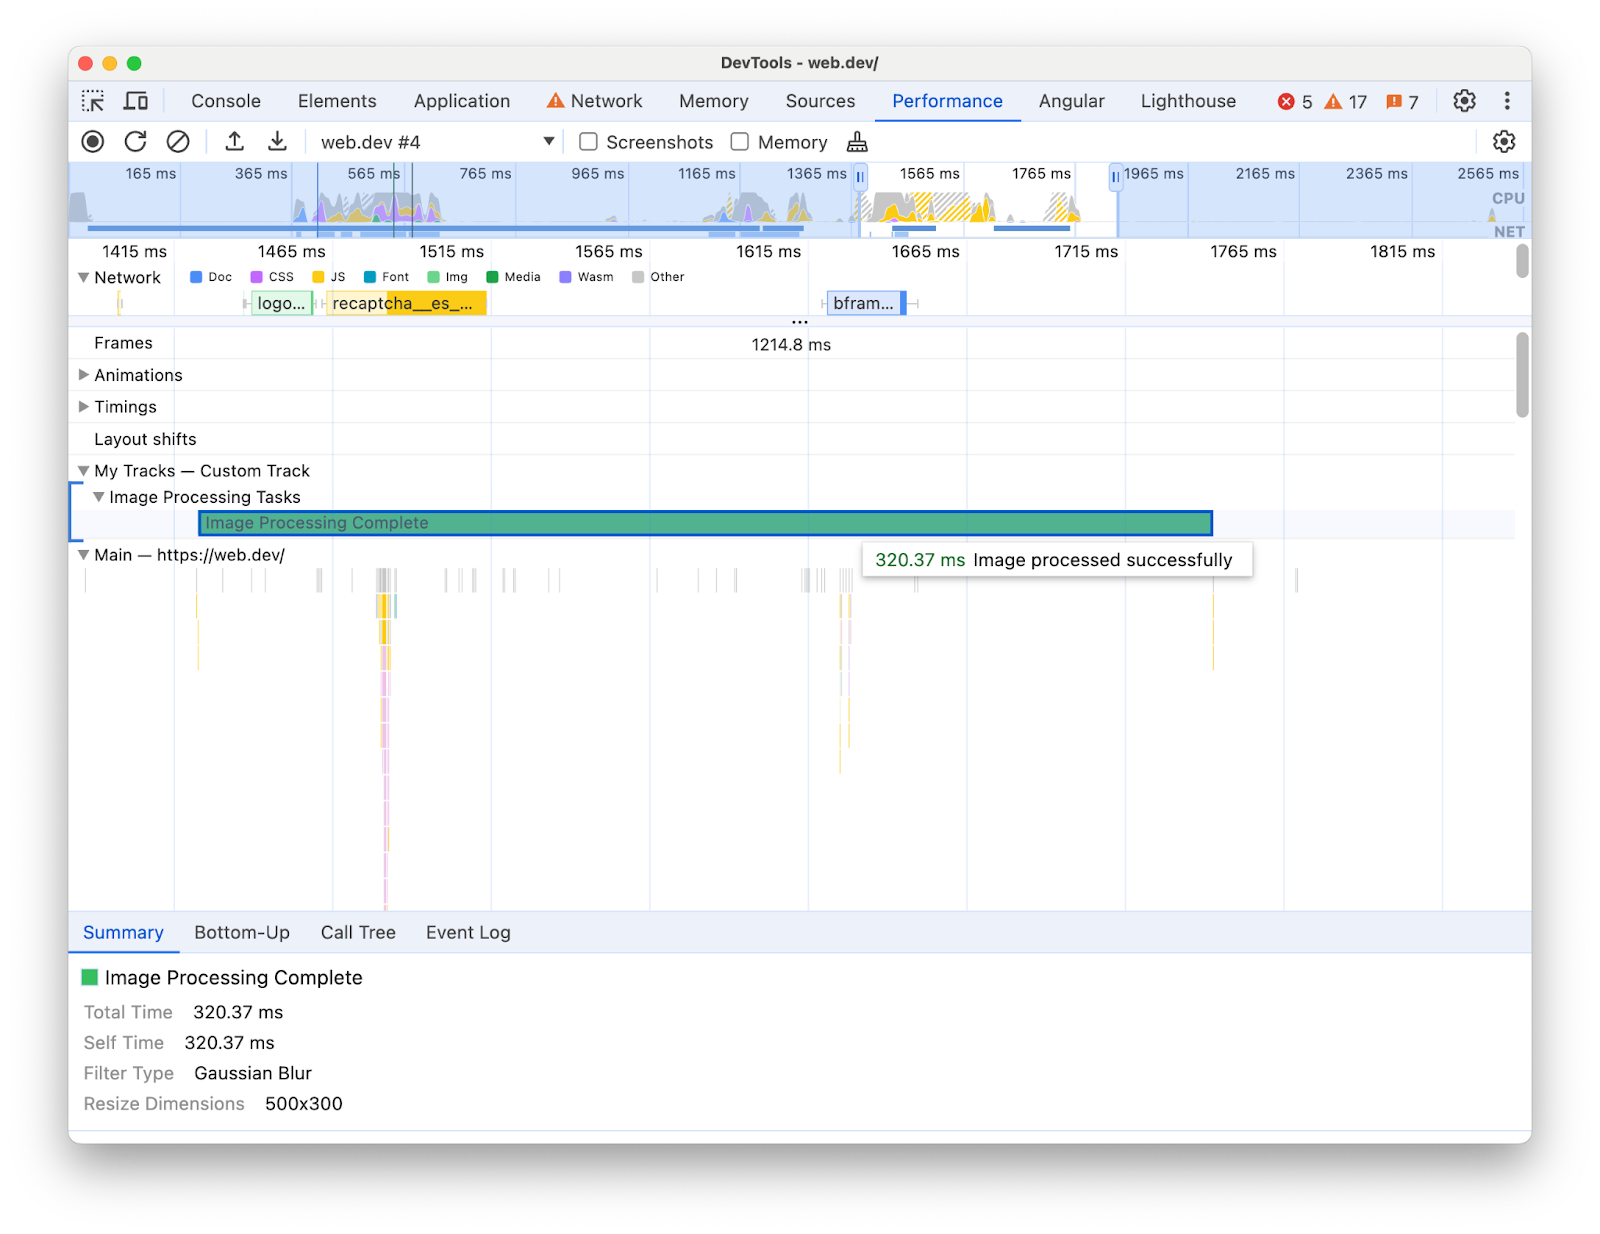Collapse the Network track
Viewport: 1600px width, 1234px height.
click(84, 277)
